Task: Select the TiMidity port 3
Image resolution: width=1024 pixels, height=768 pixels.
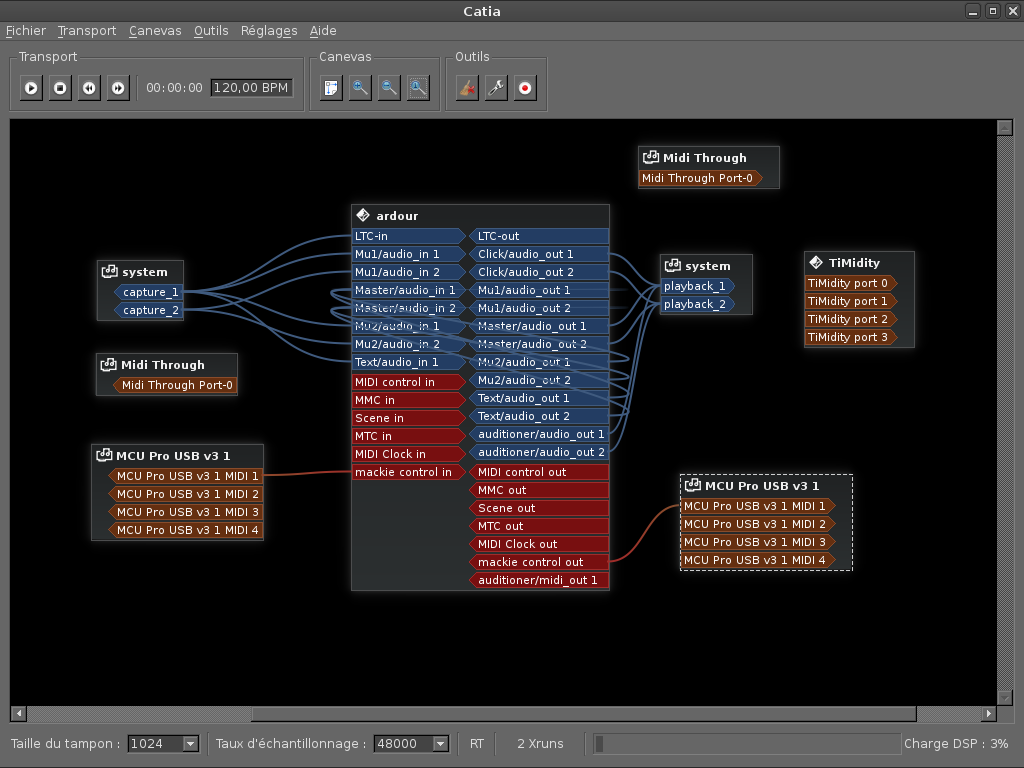Action: point(851,337)
